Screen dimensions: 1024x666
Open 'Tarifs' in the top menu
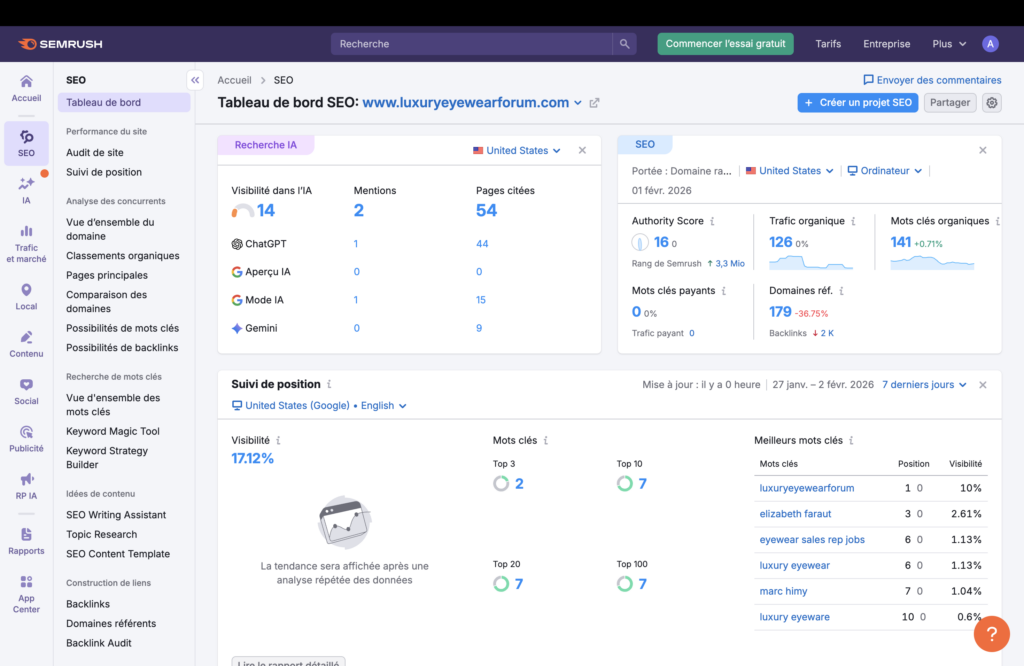828,44
